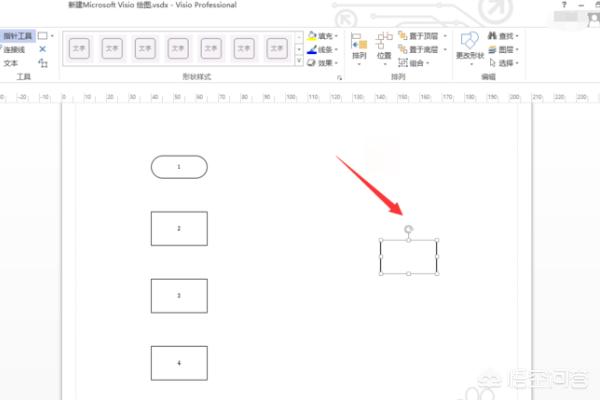600x400 pixels.
Task: Select the connection point X tool
Action: (42, 49)
